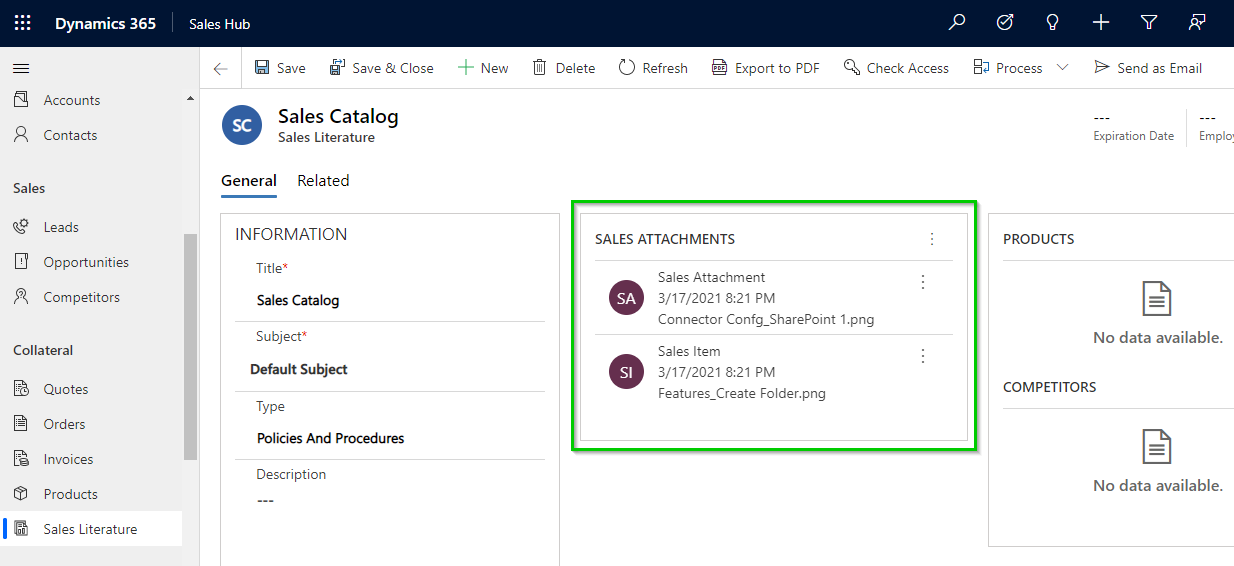The height and width of the screenshot is (566, 1234).
Task: Delete the Sales Catalog record
Action: pyautogui.click(x=563, y=68)
